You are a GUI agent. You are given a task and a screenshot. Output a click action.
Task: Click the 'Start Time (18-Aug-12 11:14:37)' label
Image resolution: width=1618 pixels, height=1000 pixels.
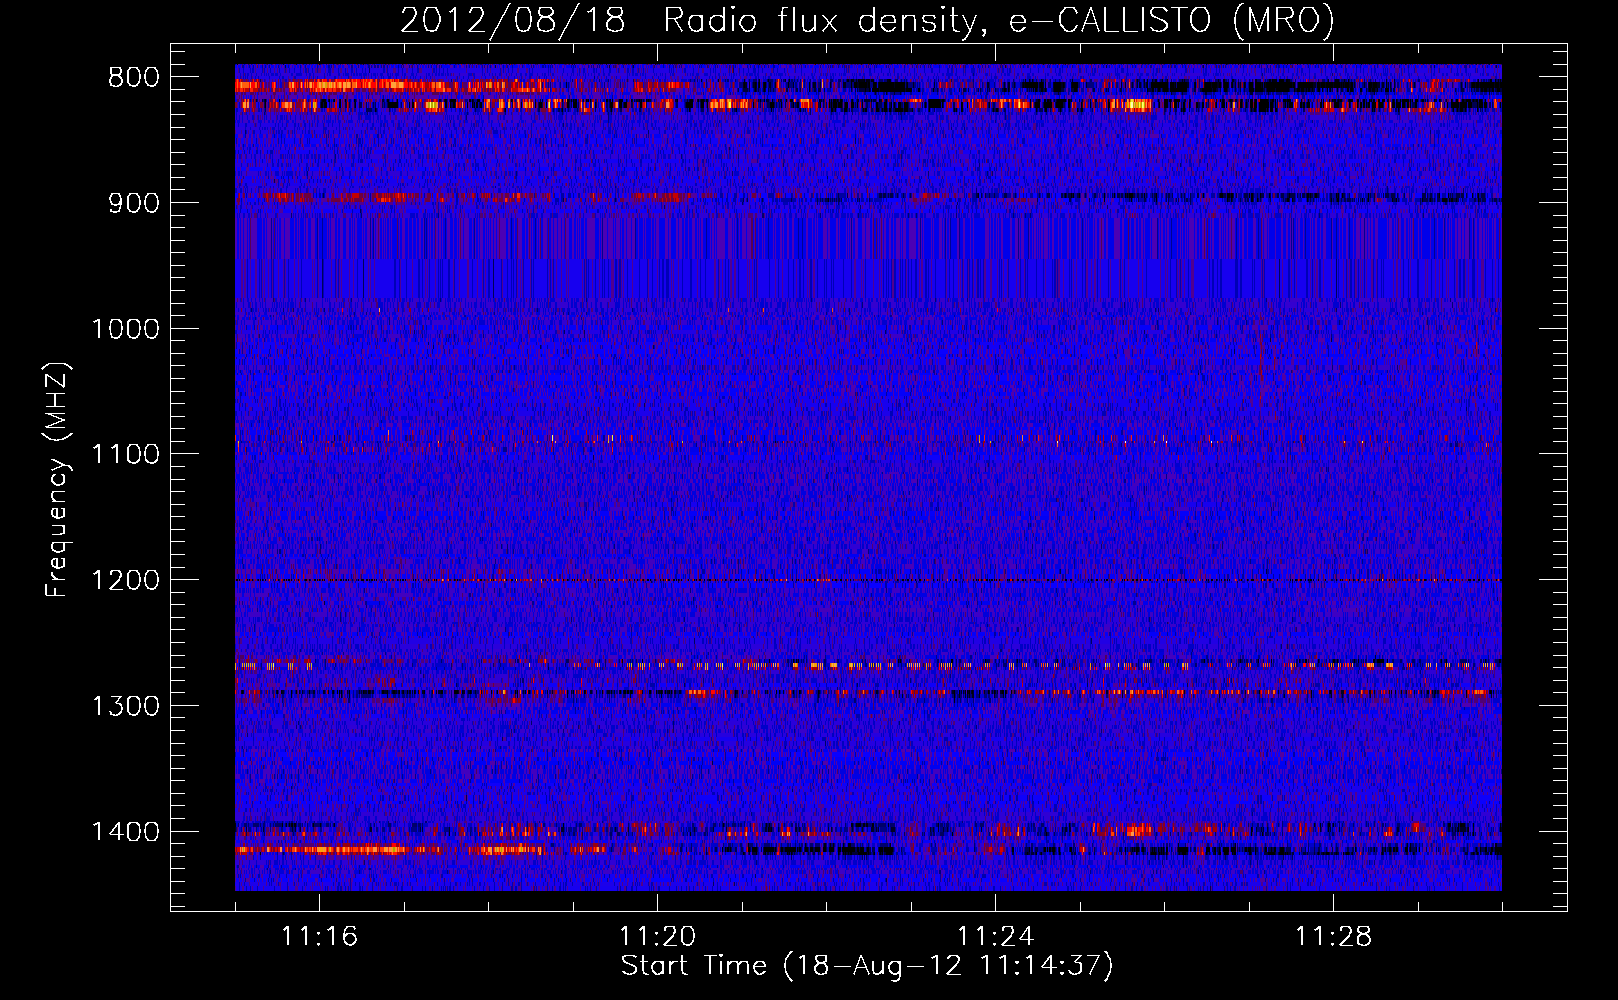click(867, 966)
